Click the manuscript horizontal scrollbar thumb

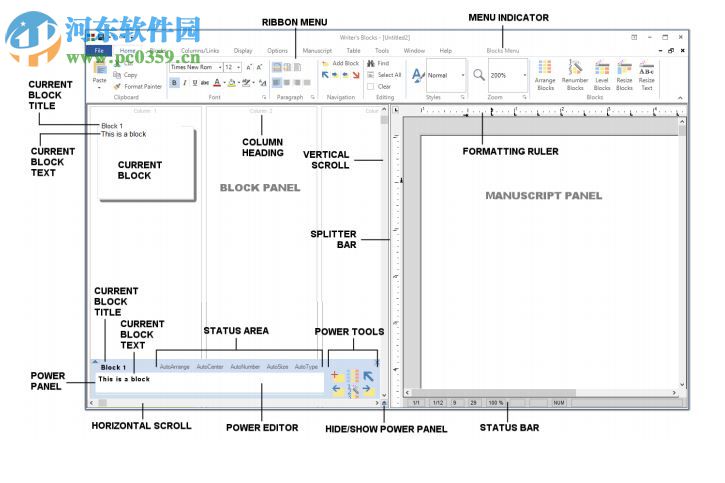click(493, 393)
